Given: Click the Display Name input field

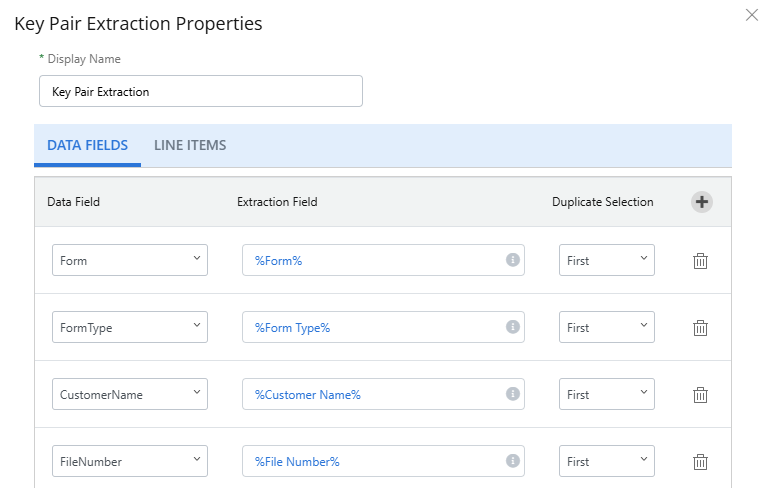Looking at the screenshot, I should pyautogui.click(x=200, y=91).
